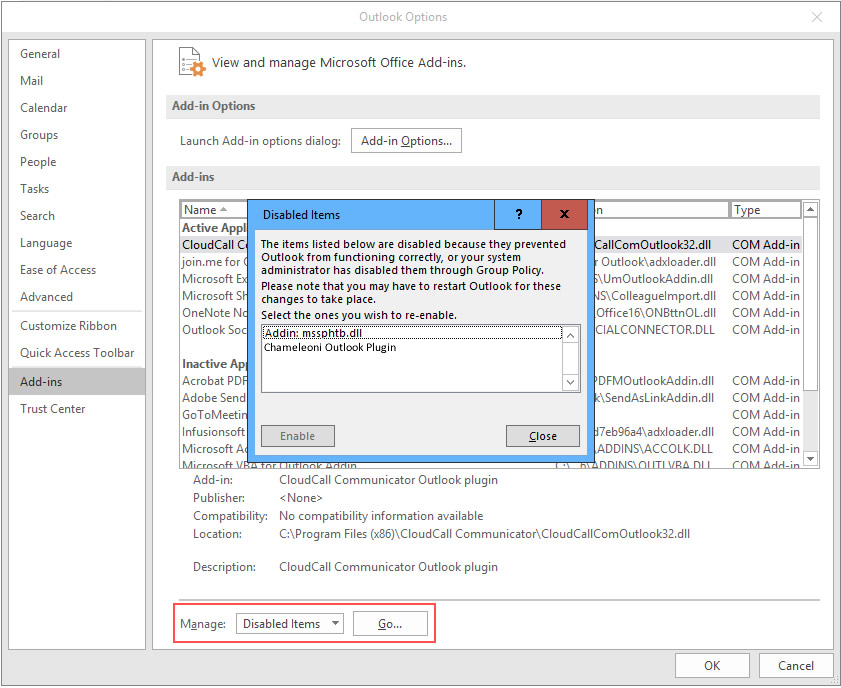Open Quick Access Toolbar settings
This screenshot has height=688, width=841.
pyautogui.click(x=77, y=352)
